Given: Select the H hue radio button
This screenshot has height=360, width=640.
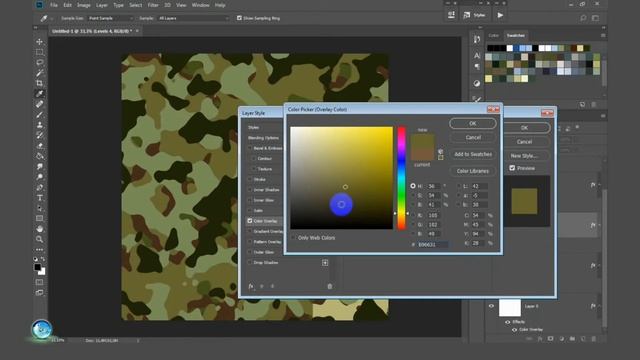Looking at the screenshot, I should [413, 186].
